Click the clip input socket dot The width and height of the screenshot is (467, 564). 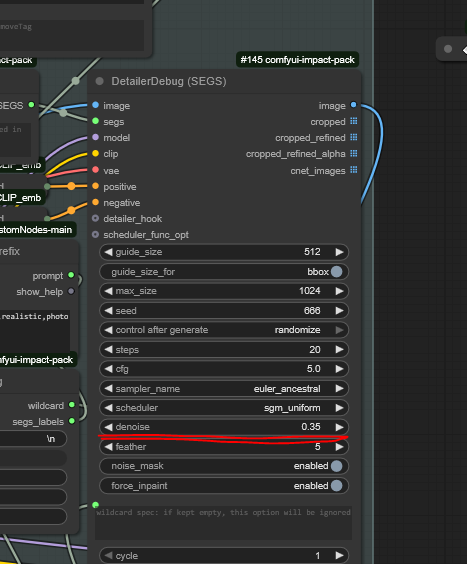(95, 154)
